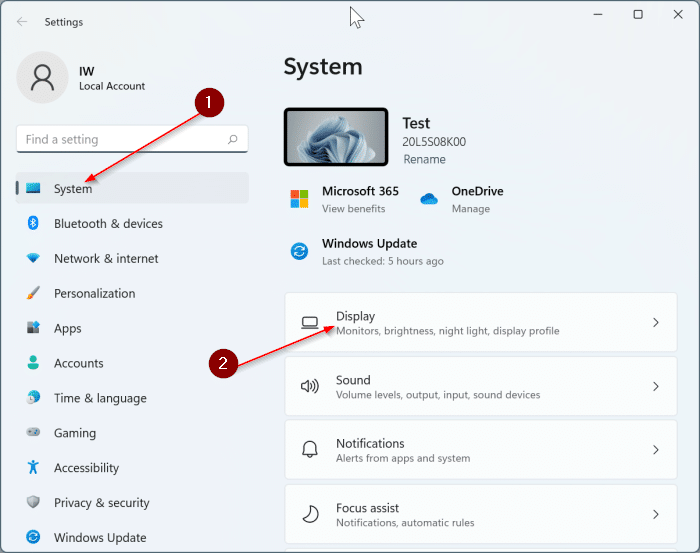700x553 pixels.
Task: Click the back arrow in Settings header
Action: [22, 21]
